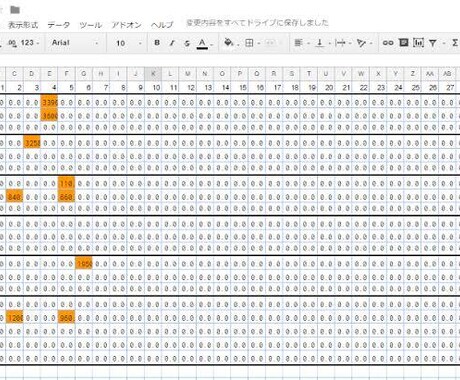Open the 123 number format dropdown
460x380 pixels.
pyautogui.click(x=30, y=43)
